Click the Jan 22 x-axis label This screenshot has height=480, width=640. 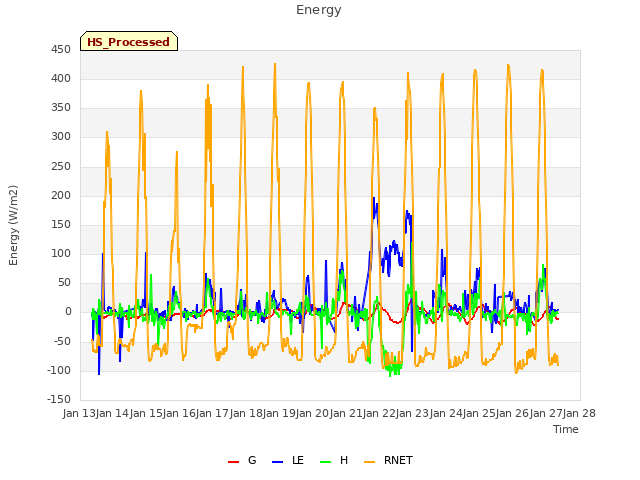pyautogui.click(x=379, y=414)
